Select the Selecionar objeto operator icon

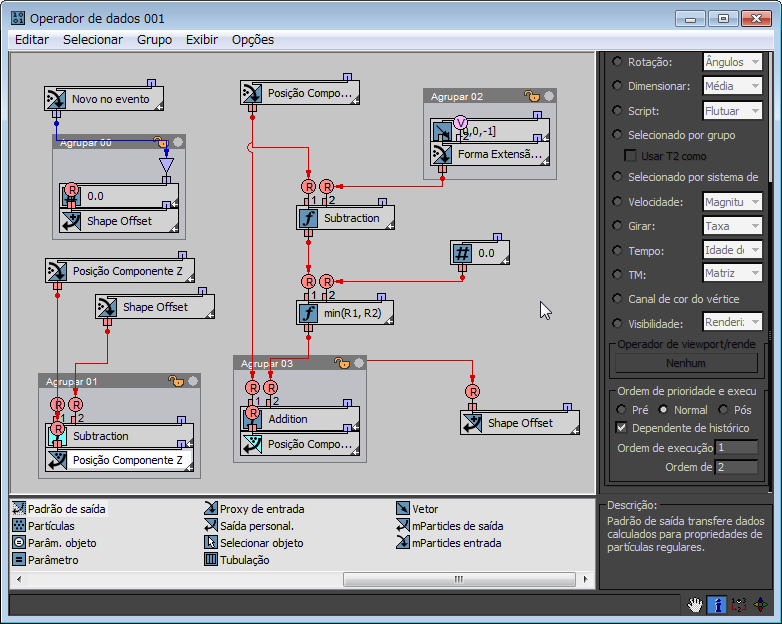210,543
